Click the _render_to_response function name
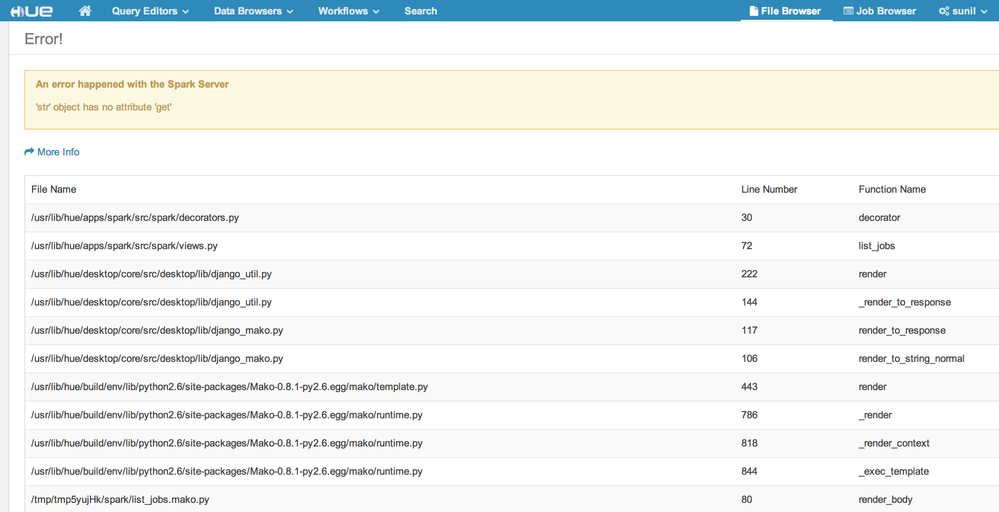 tap(905, 302)
